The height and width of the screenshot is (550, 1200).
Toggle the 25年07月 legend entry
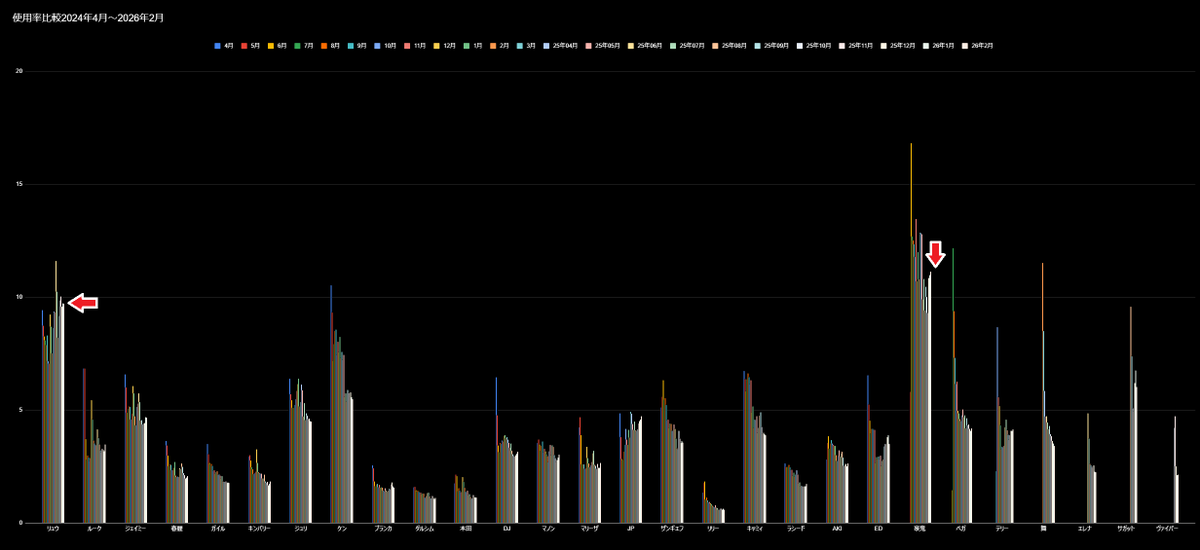(686, 46)
